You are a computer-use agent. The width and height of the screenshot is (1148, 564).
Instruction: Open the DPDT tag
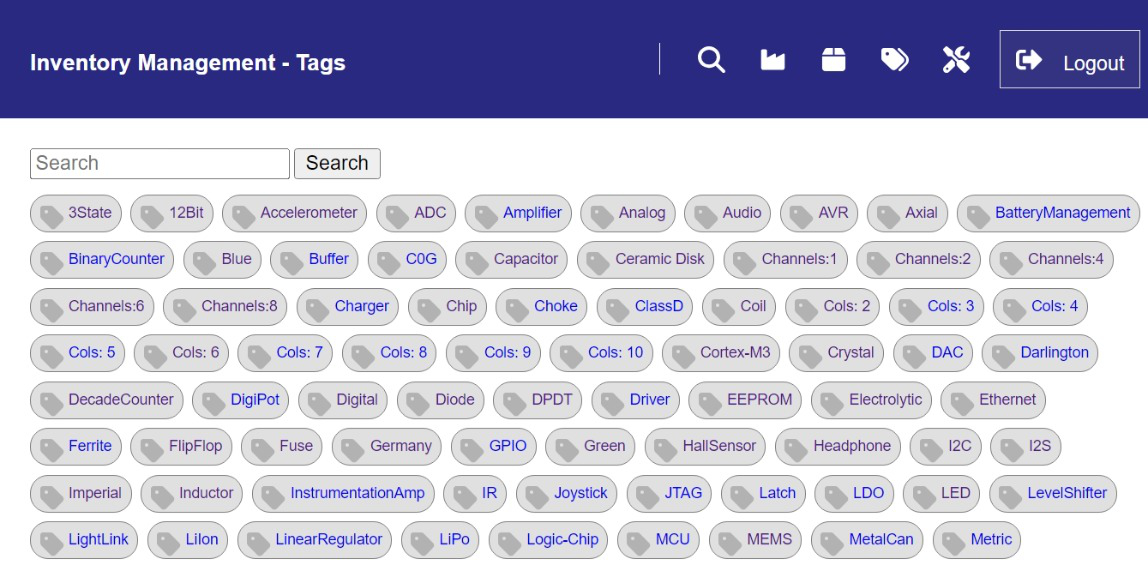[x=537, y=400]
